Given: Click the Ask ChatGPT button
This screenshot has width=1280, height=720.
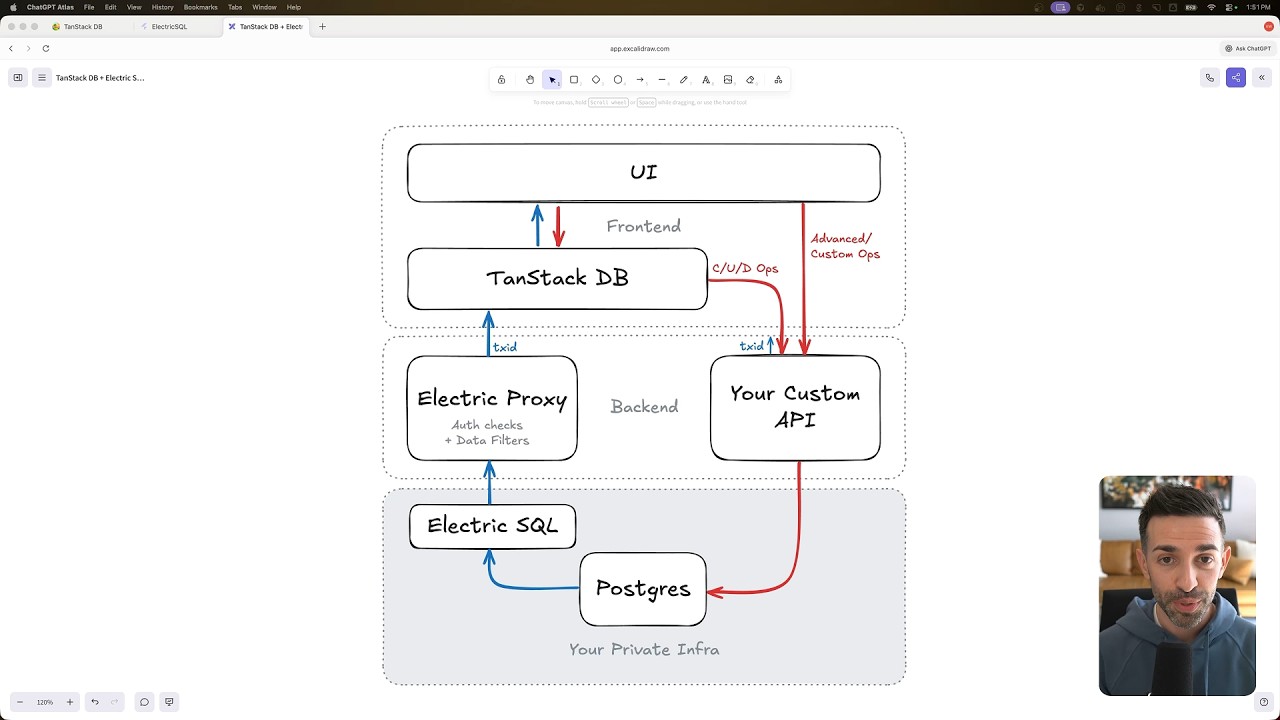Looking at the screenshot, I should pyautogui.click(x=1246, y=48).
